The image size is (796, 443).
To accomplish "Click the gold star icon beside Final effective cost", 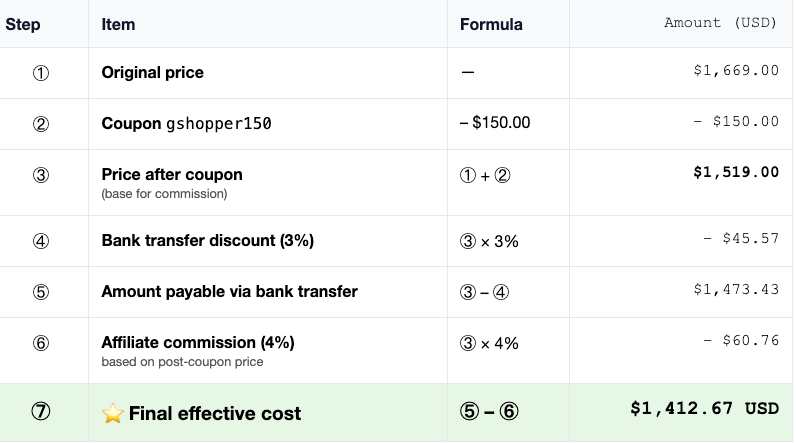I will (113, 414).
